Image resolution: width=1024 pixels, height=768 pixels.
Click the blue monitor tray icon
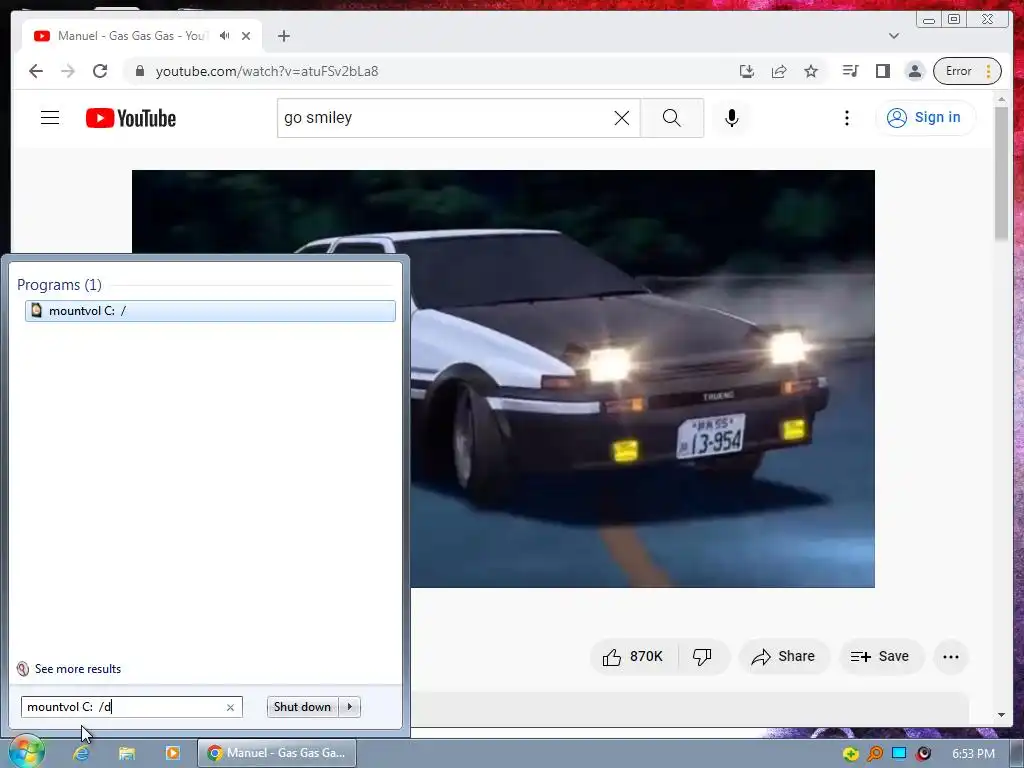tap(899, 754)
